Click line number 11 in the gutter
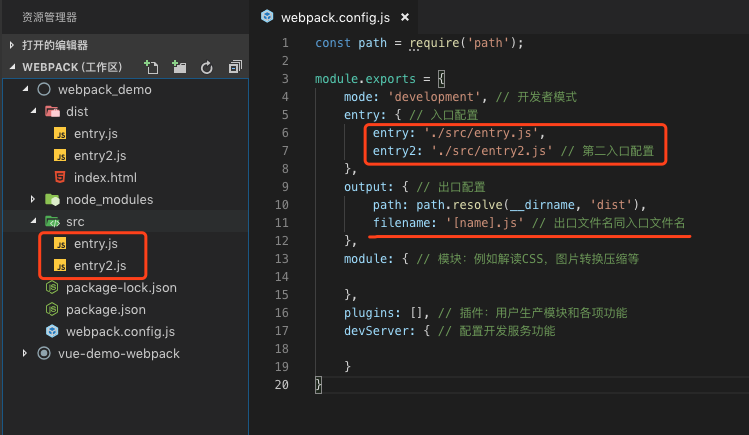The width and height of the screenshot is (749, 435). coord(281,223)
